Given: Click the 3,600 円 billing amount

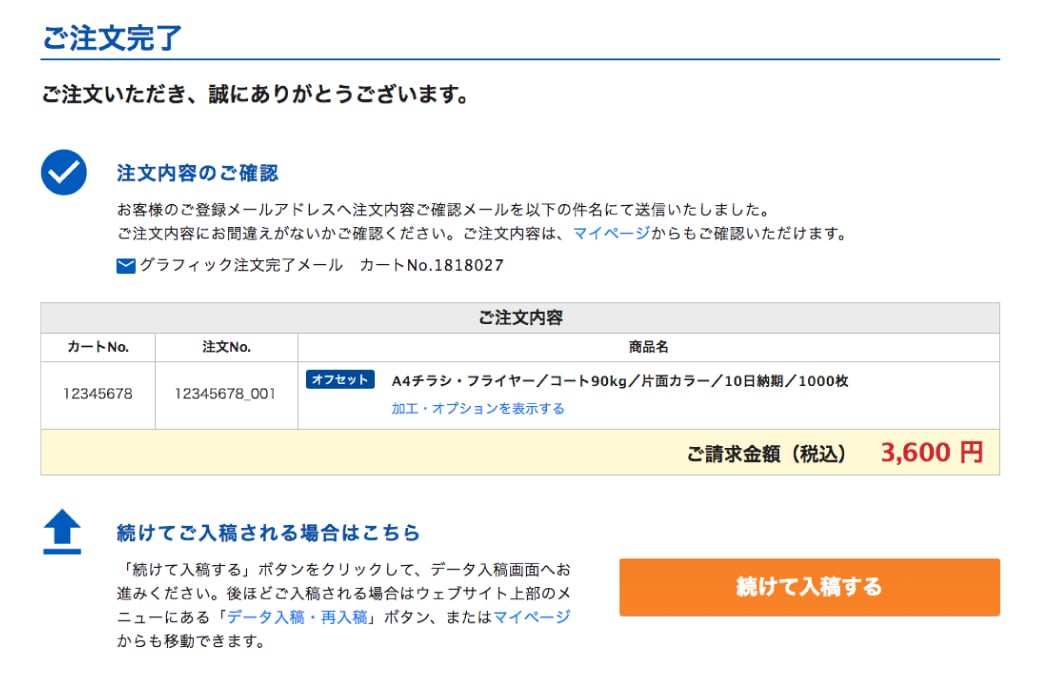Looking at the screenshot, I should click(x=932, y=453).
